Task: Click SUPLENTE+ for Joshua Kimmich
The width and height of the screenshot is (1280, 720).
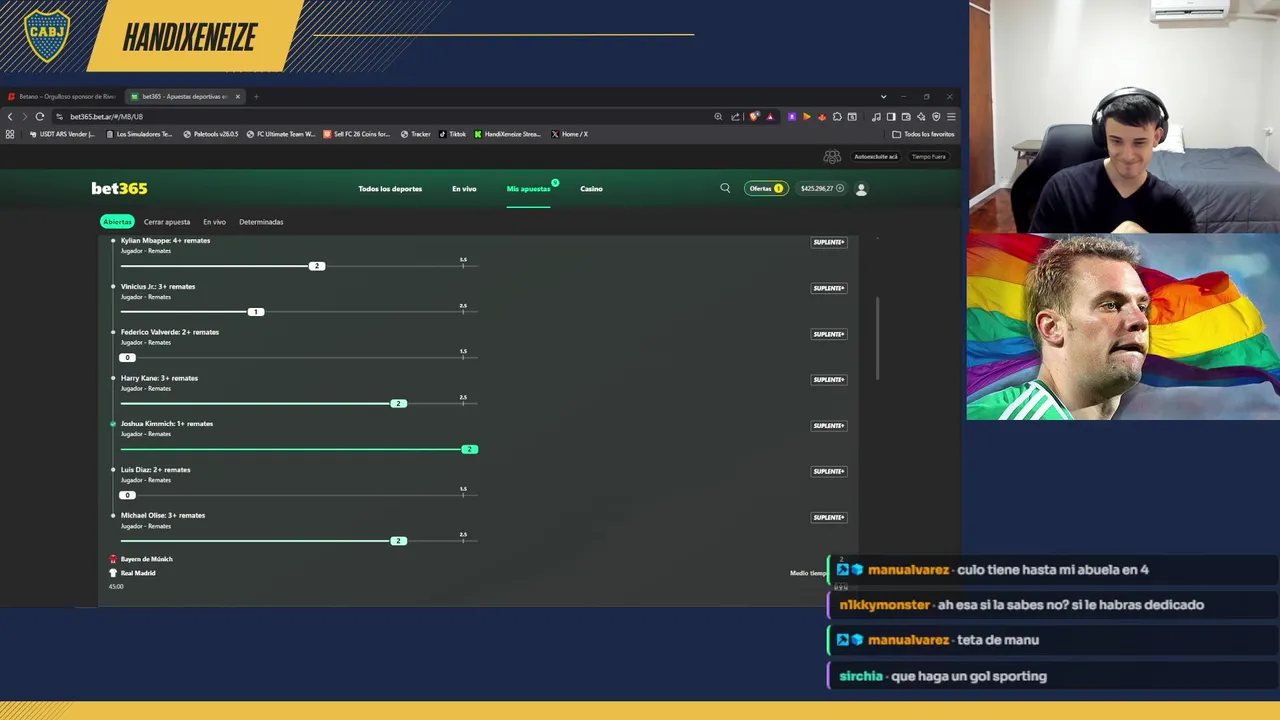Action: click(x=828, y=426)
